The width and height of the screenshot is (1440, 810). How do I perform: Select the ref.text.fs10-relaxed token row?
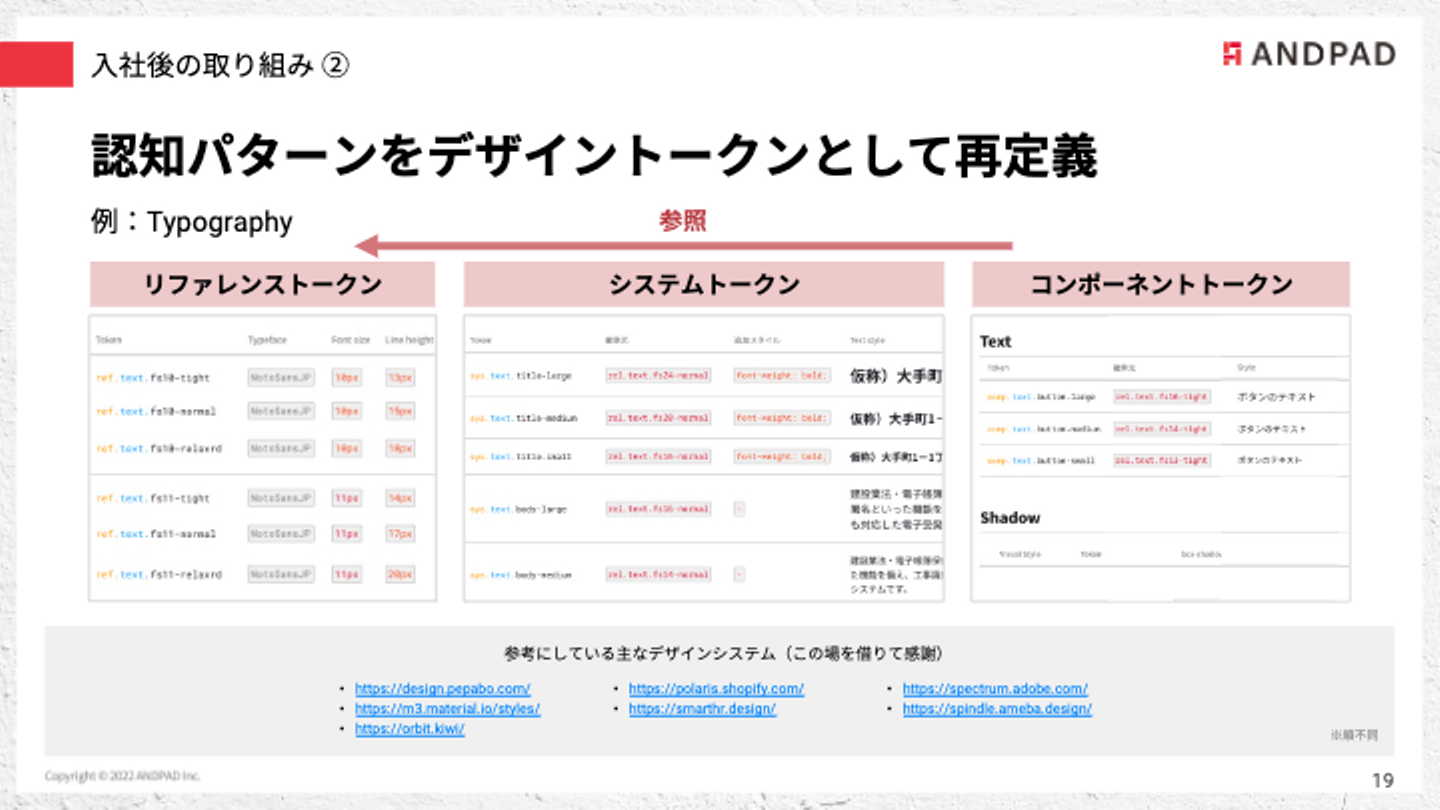(262, 449)
